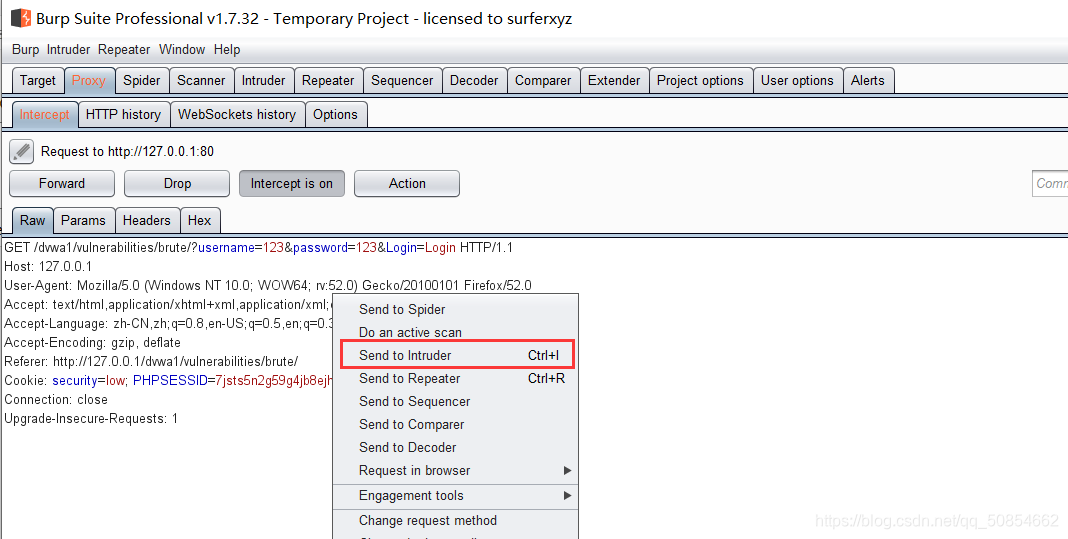Select the Raw request view tab
The width and height of the screenshot is (1068, 539).
(32, 220)
